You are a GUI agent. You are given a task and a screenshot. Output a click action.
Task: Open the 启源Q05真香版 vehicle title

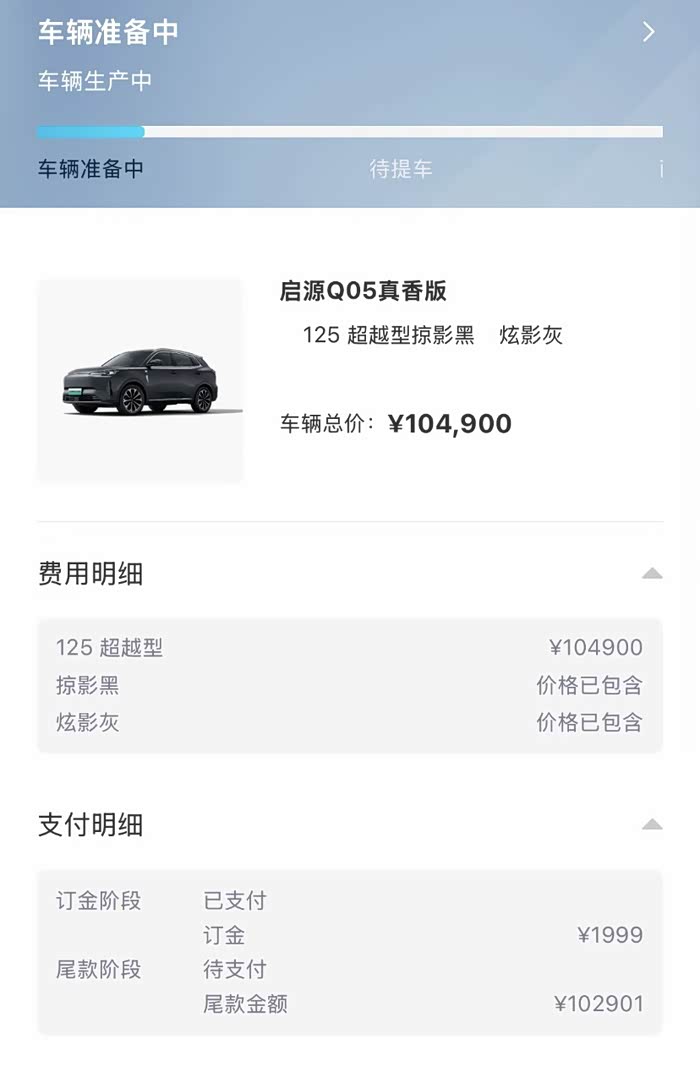[363, 291]
